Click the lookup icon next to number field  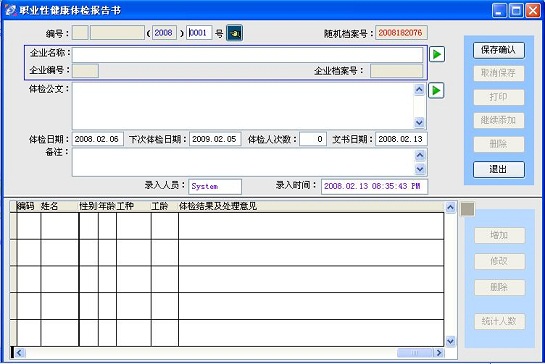(234, 33)
